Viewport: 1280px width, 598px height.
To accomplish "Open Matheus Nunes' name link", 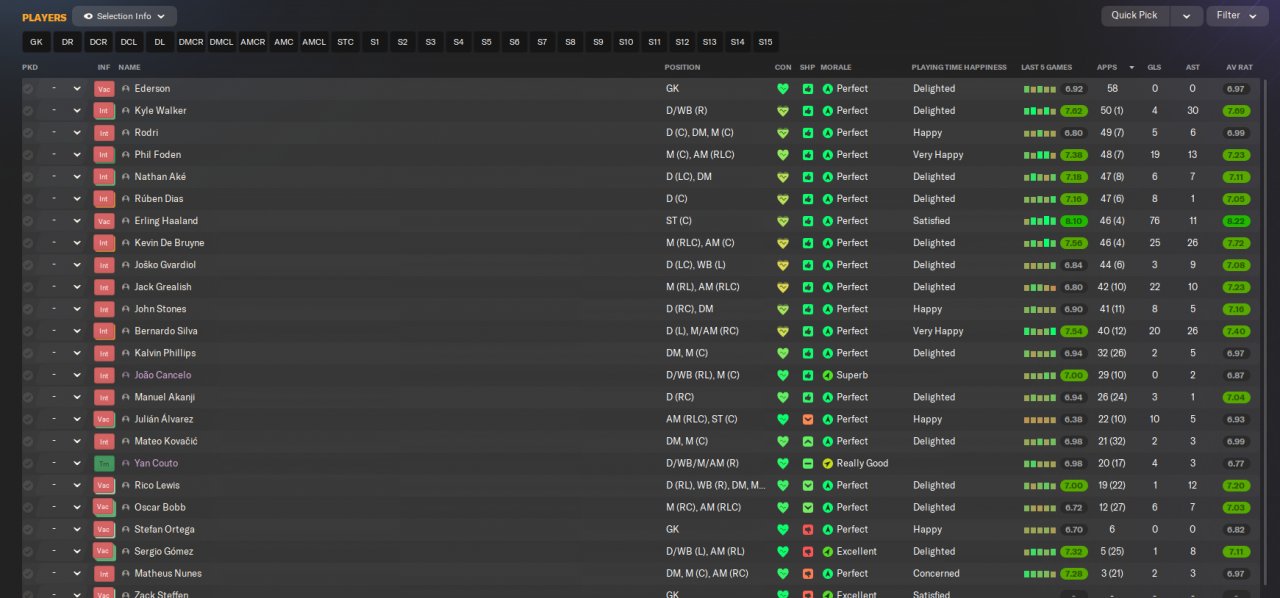I will pyautogui.click(x=168, y=573).
